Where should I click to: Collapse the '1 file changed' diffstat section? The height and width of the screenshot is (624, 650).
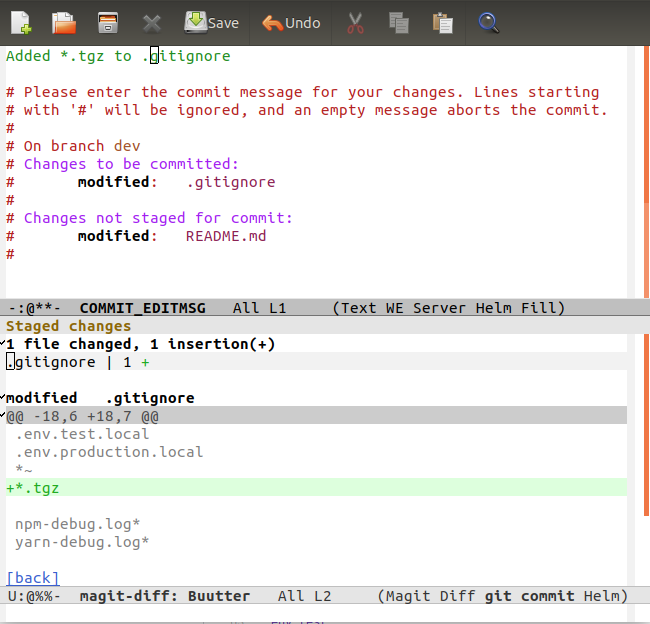point(4,344)
